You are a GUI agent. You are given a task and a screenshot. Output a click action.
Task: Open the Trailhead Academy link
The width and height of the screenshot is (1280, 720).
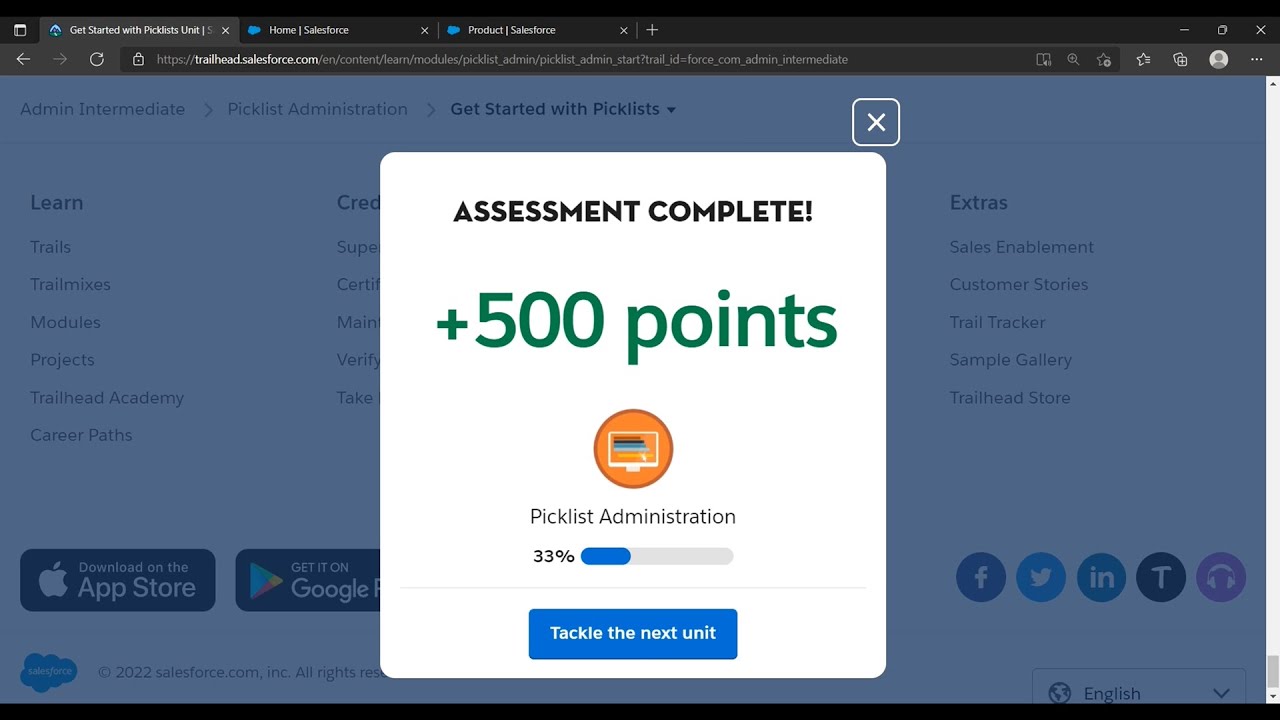[x=107, y=397]
